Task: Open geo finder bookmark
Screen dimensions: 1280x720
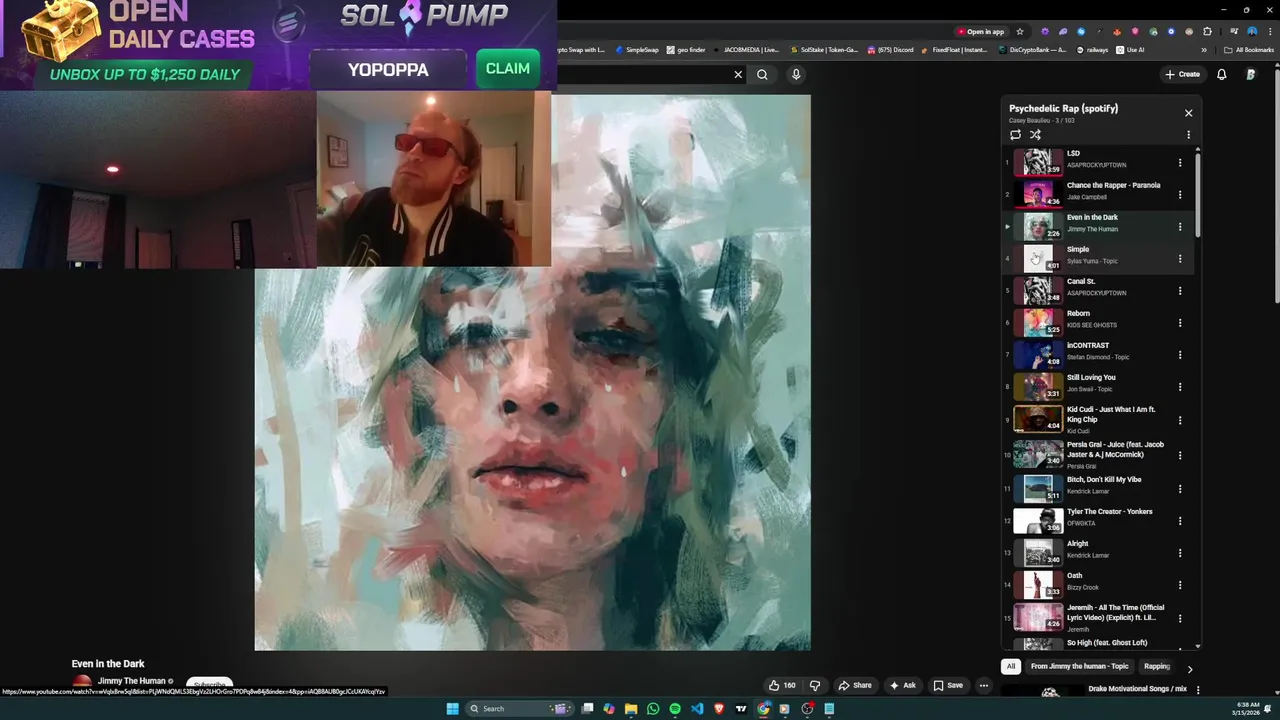Action: 685,49
